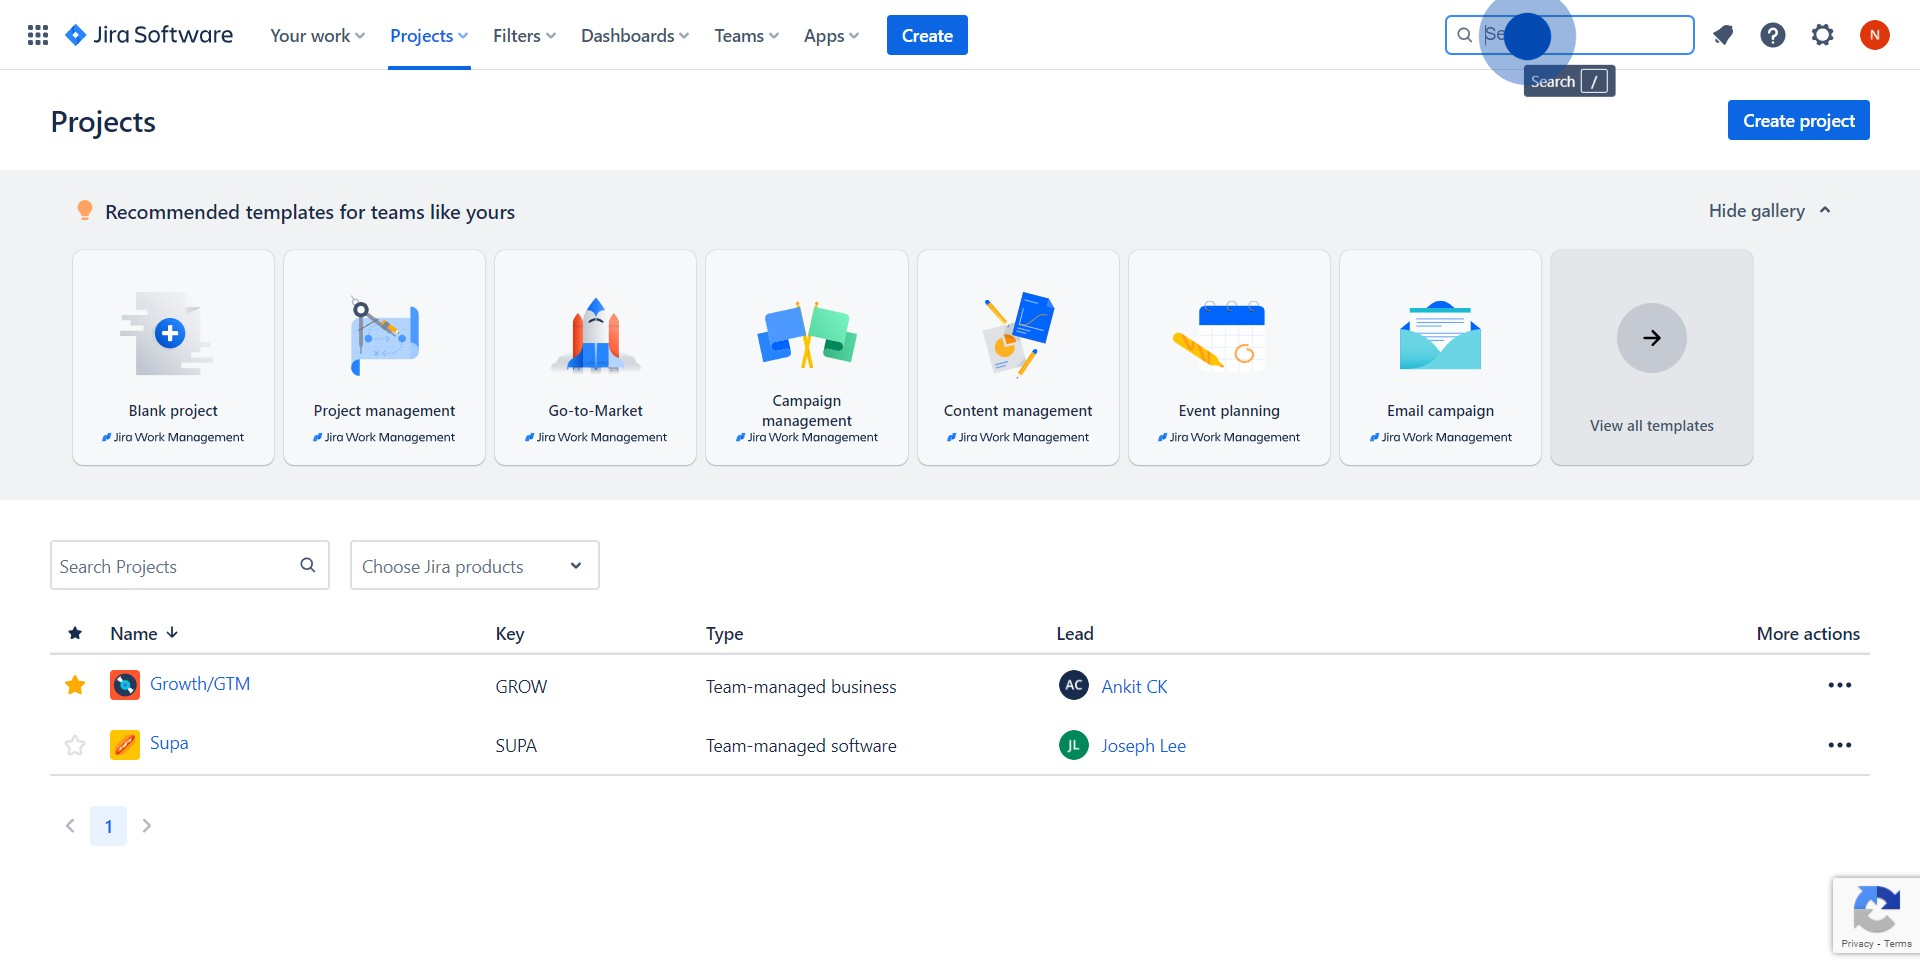Open the notifications icon

(1723, 35)
